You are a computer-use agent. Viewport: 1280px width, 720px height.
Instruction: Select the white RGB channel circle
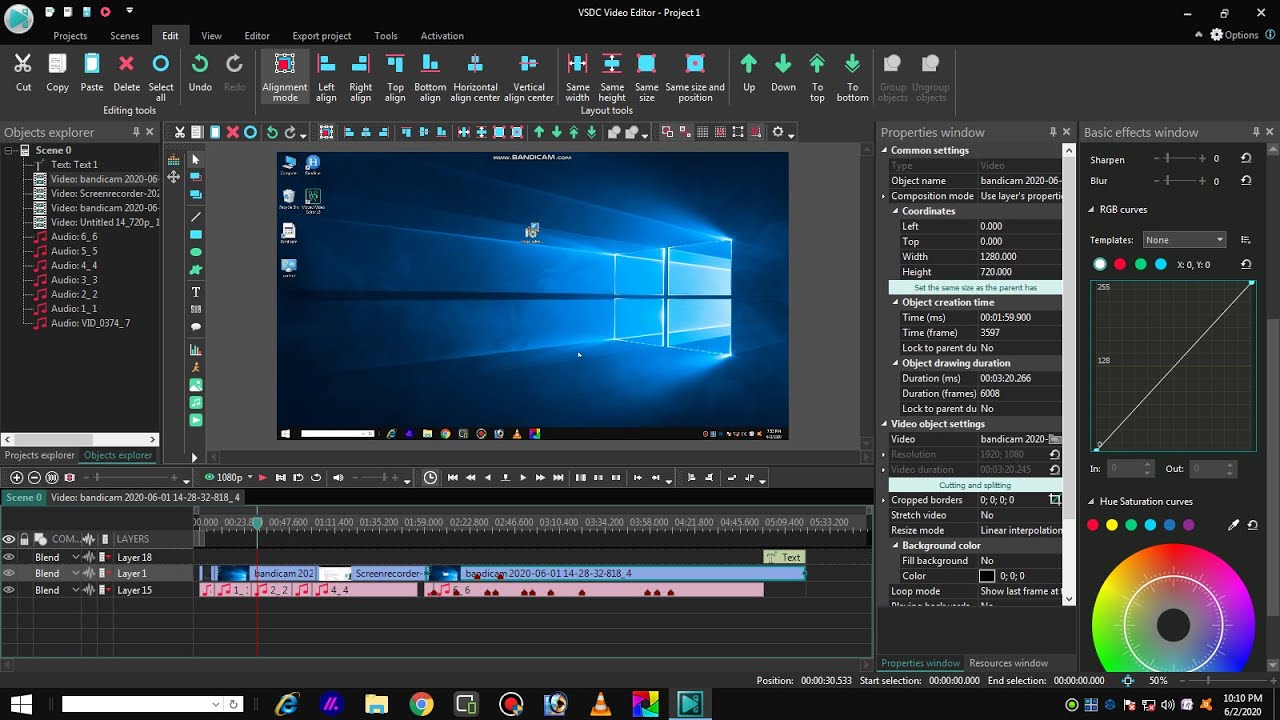click(1100, 264)
